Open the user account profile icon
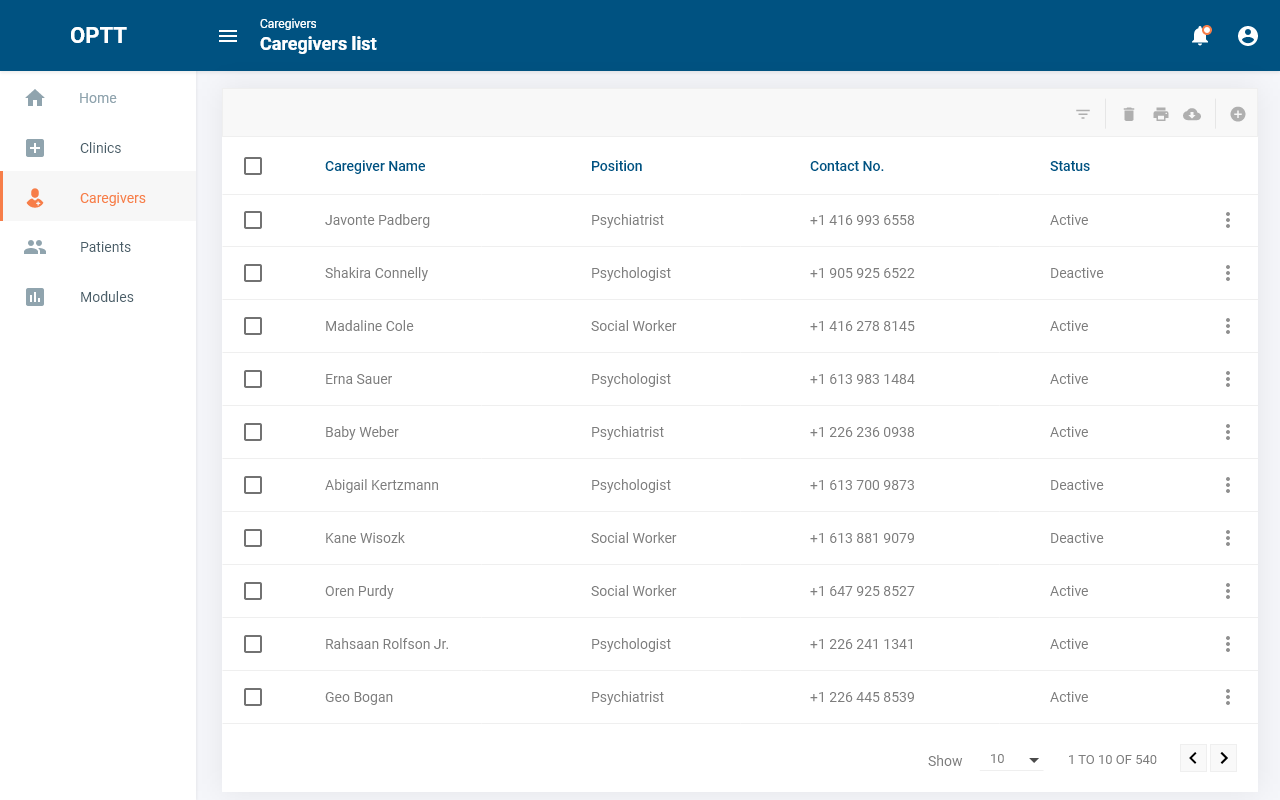This screenshot has width=1280, height=800. coord(1248,36)
